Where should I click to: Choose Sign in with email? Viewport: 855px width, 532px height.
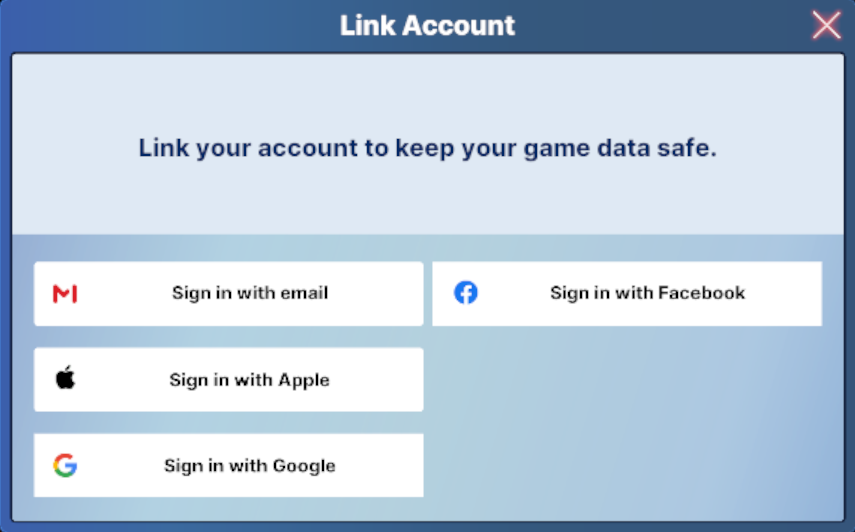pyautogui.click(x=228, y=294)
